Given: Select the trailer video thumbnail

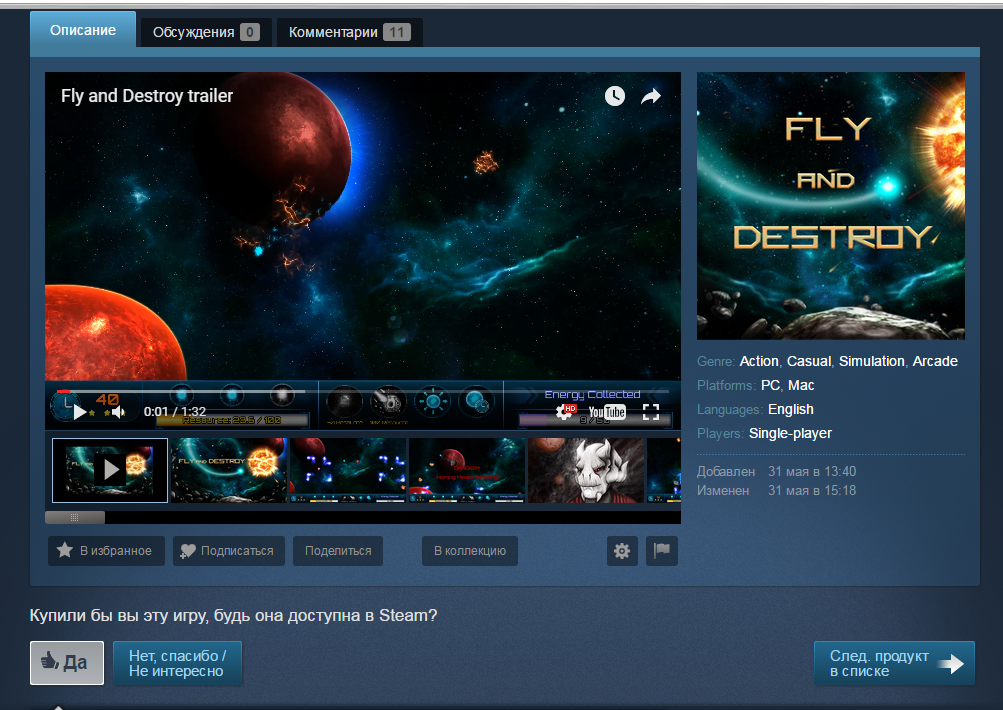Looking at the screenshot, I should (110, 470).
